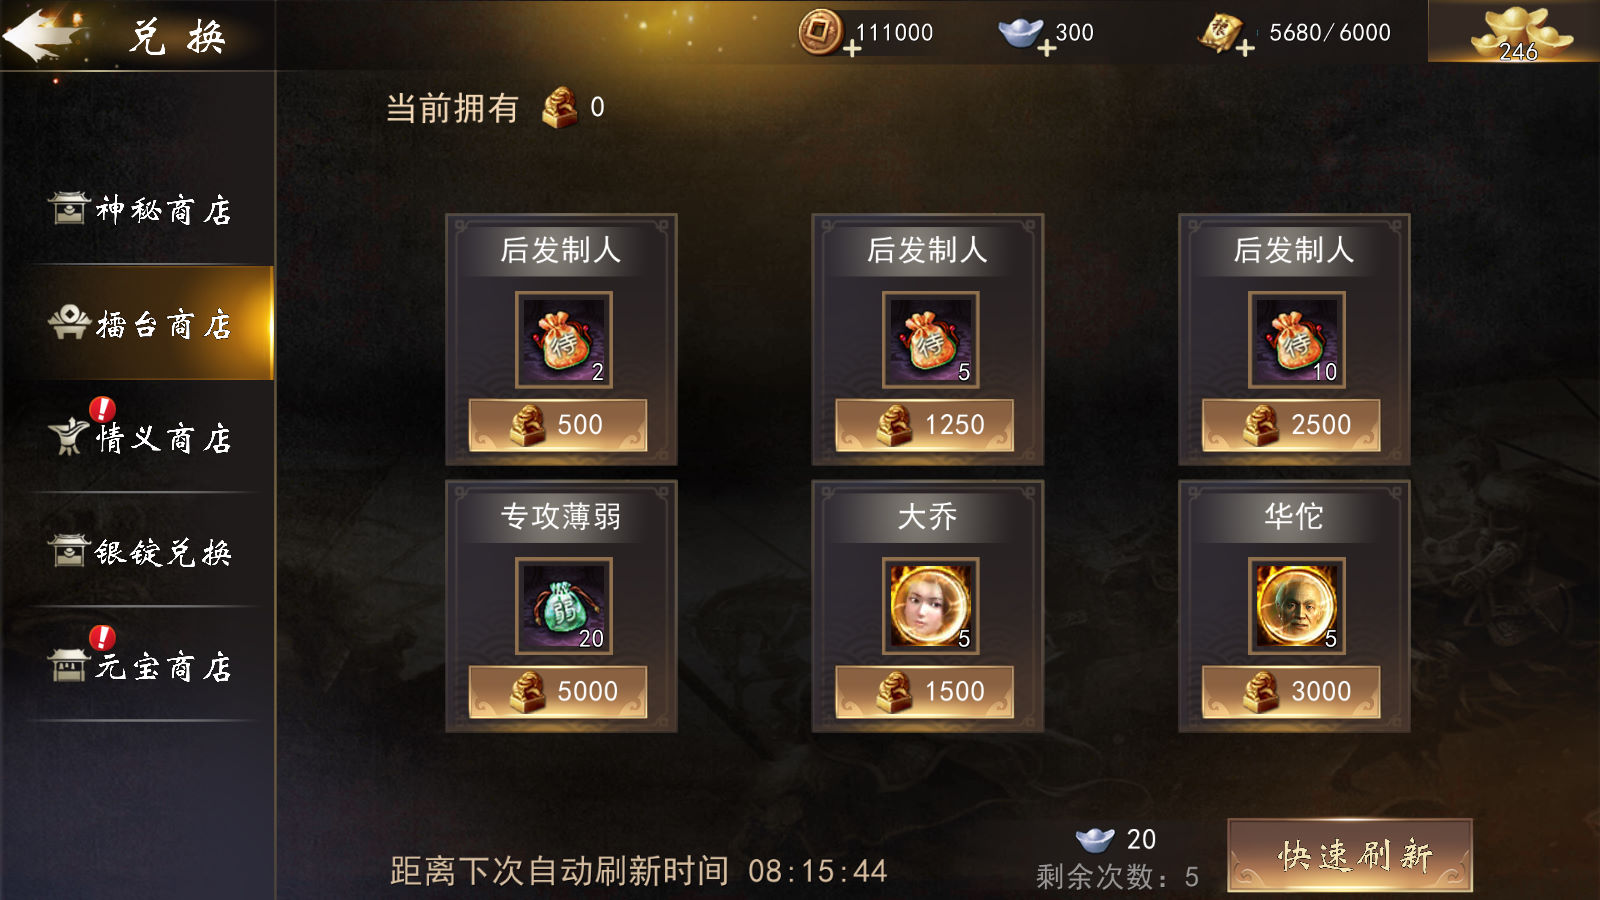Add silver ingots via the plus icon
This screenshot has height=900, width=1600.
point(1046,48)
